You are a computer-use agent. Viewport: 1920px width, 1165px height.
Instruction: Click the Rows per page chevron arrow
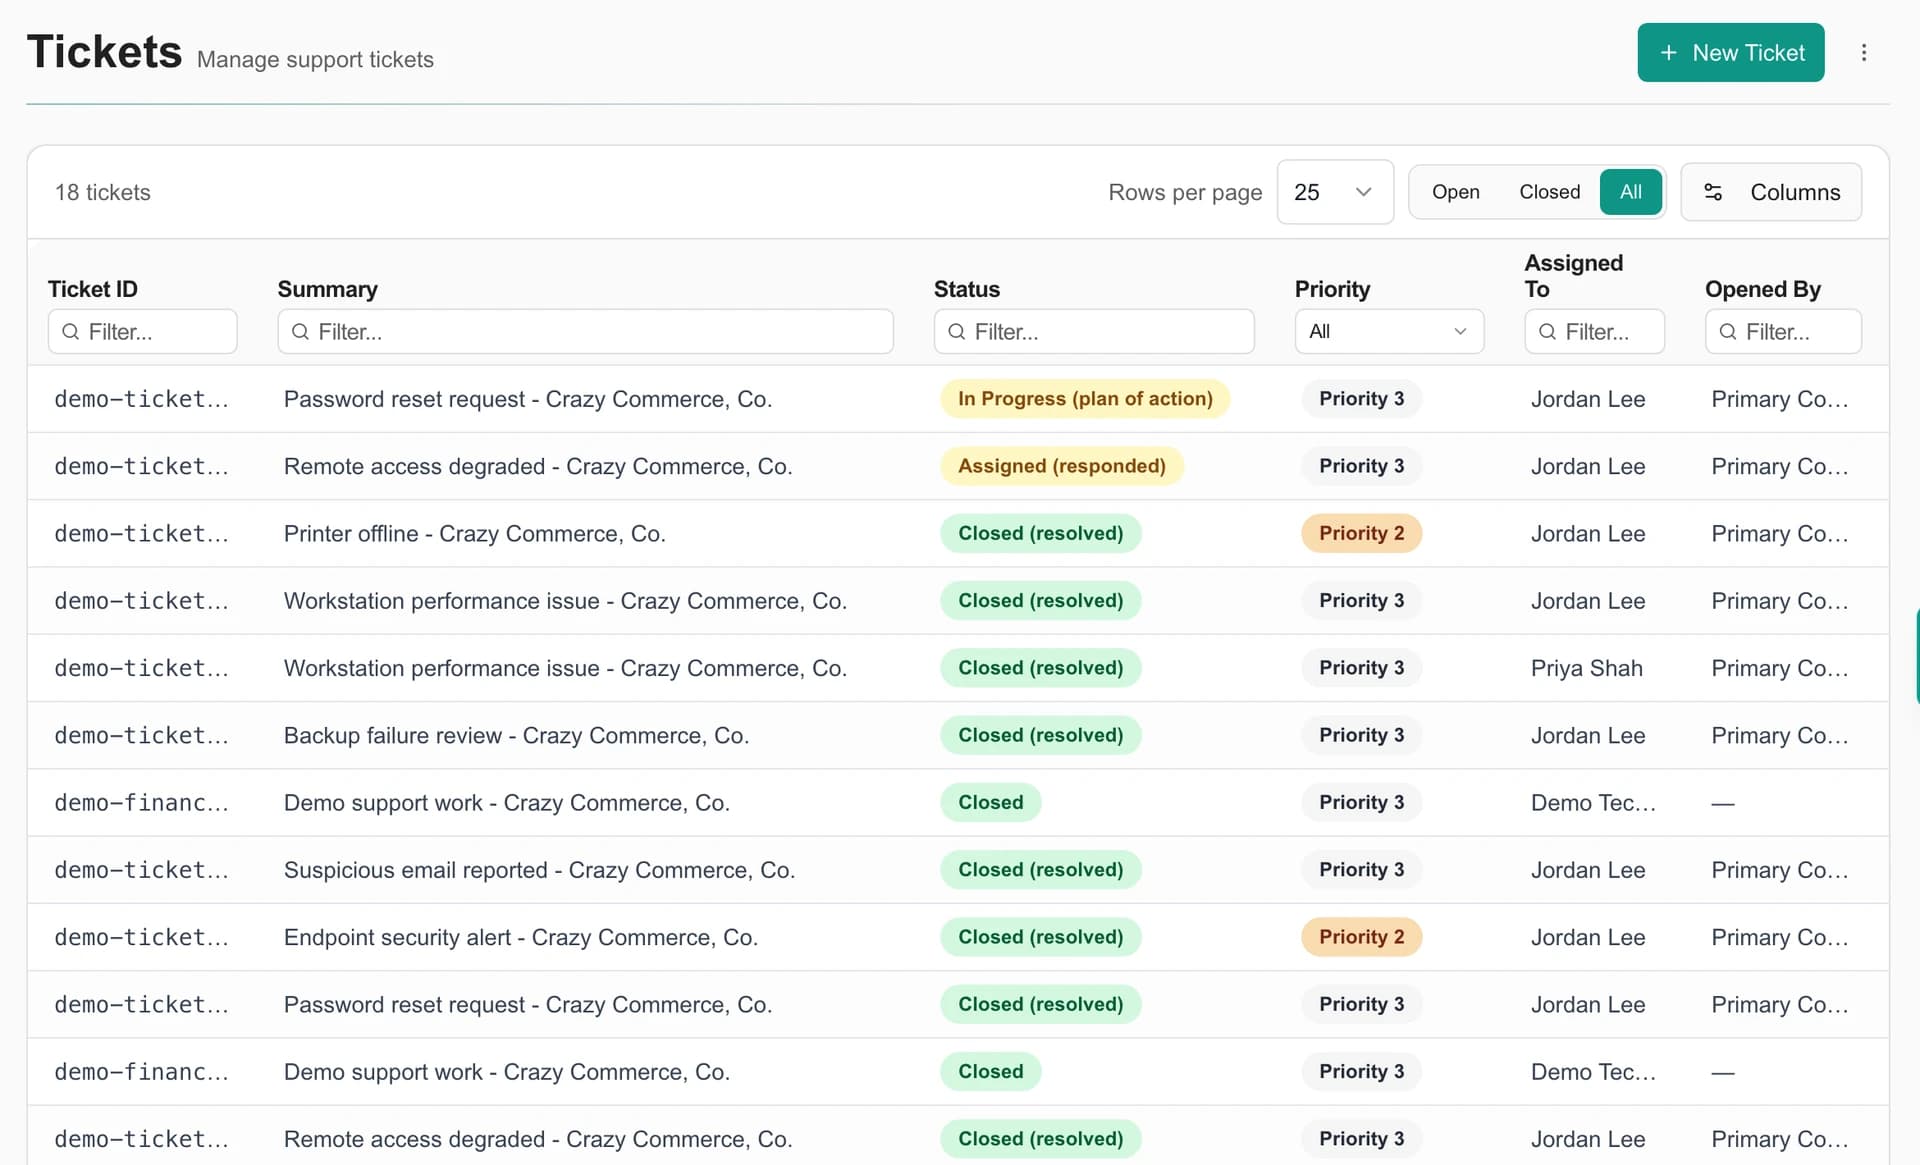coord(1363,192)
